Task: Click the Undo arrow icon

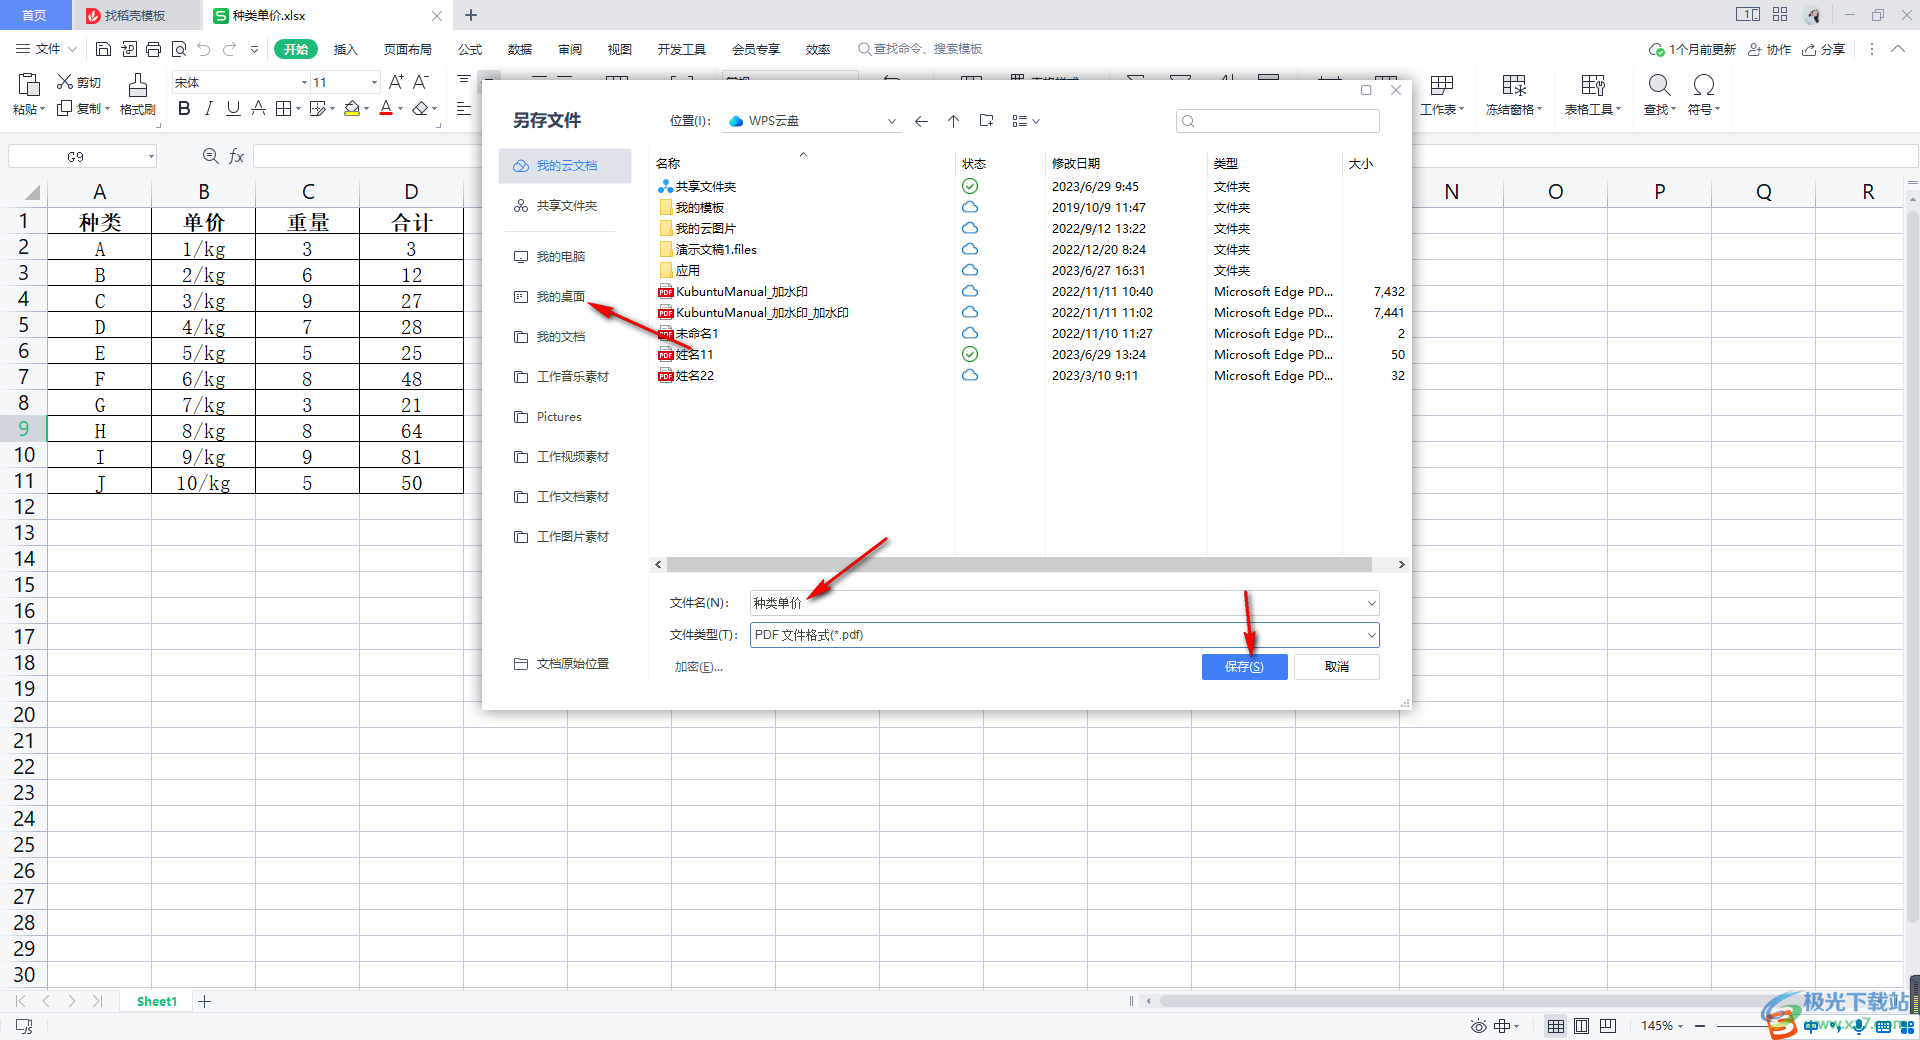Action: (204, 49)
